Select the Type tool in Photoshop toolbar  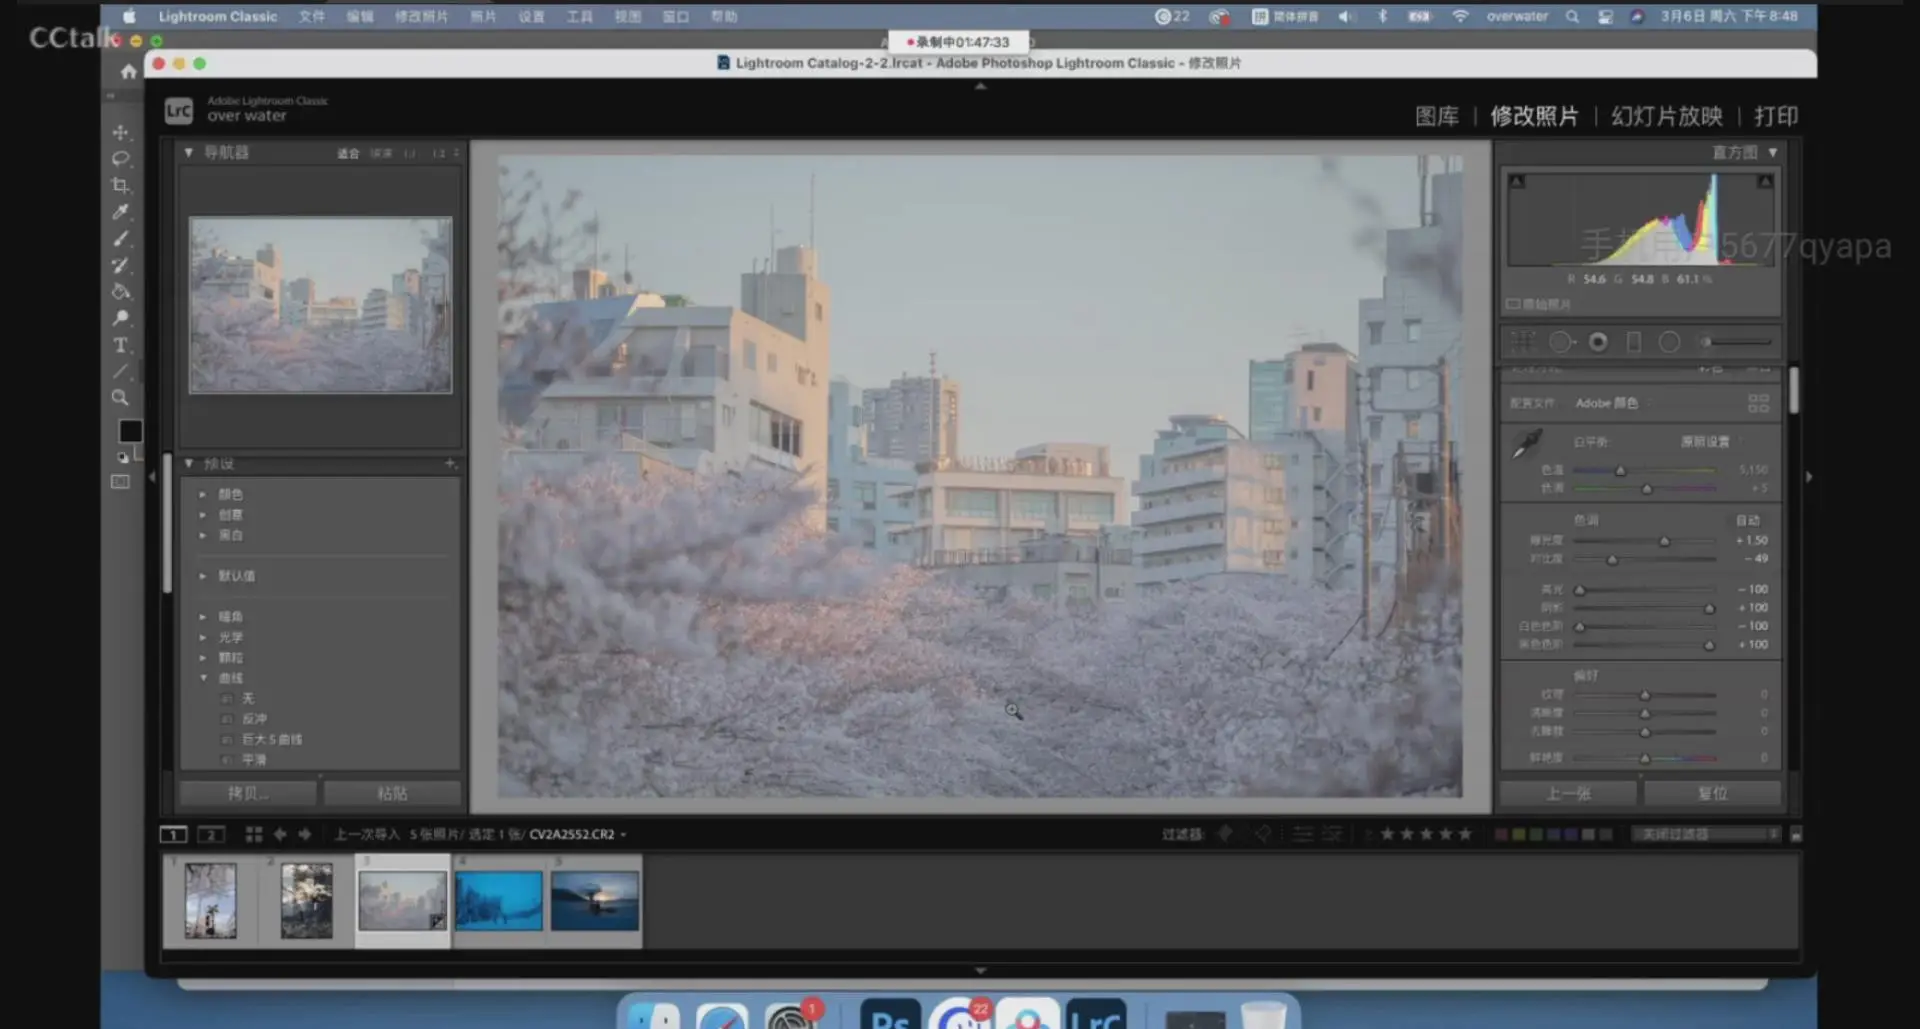point(121,345)
